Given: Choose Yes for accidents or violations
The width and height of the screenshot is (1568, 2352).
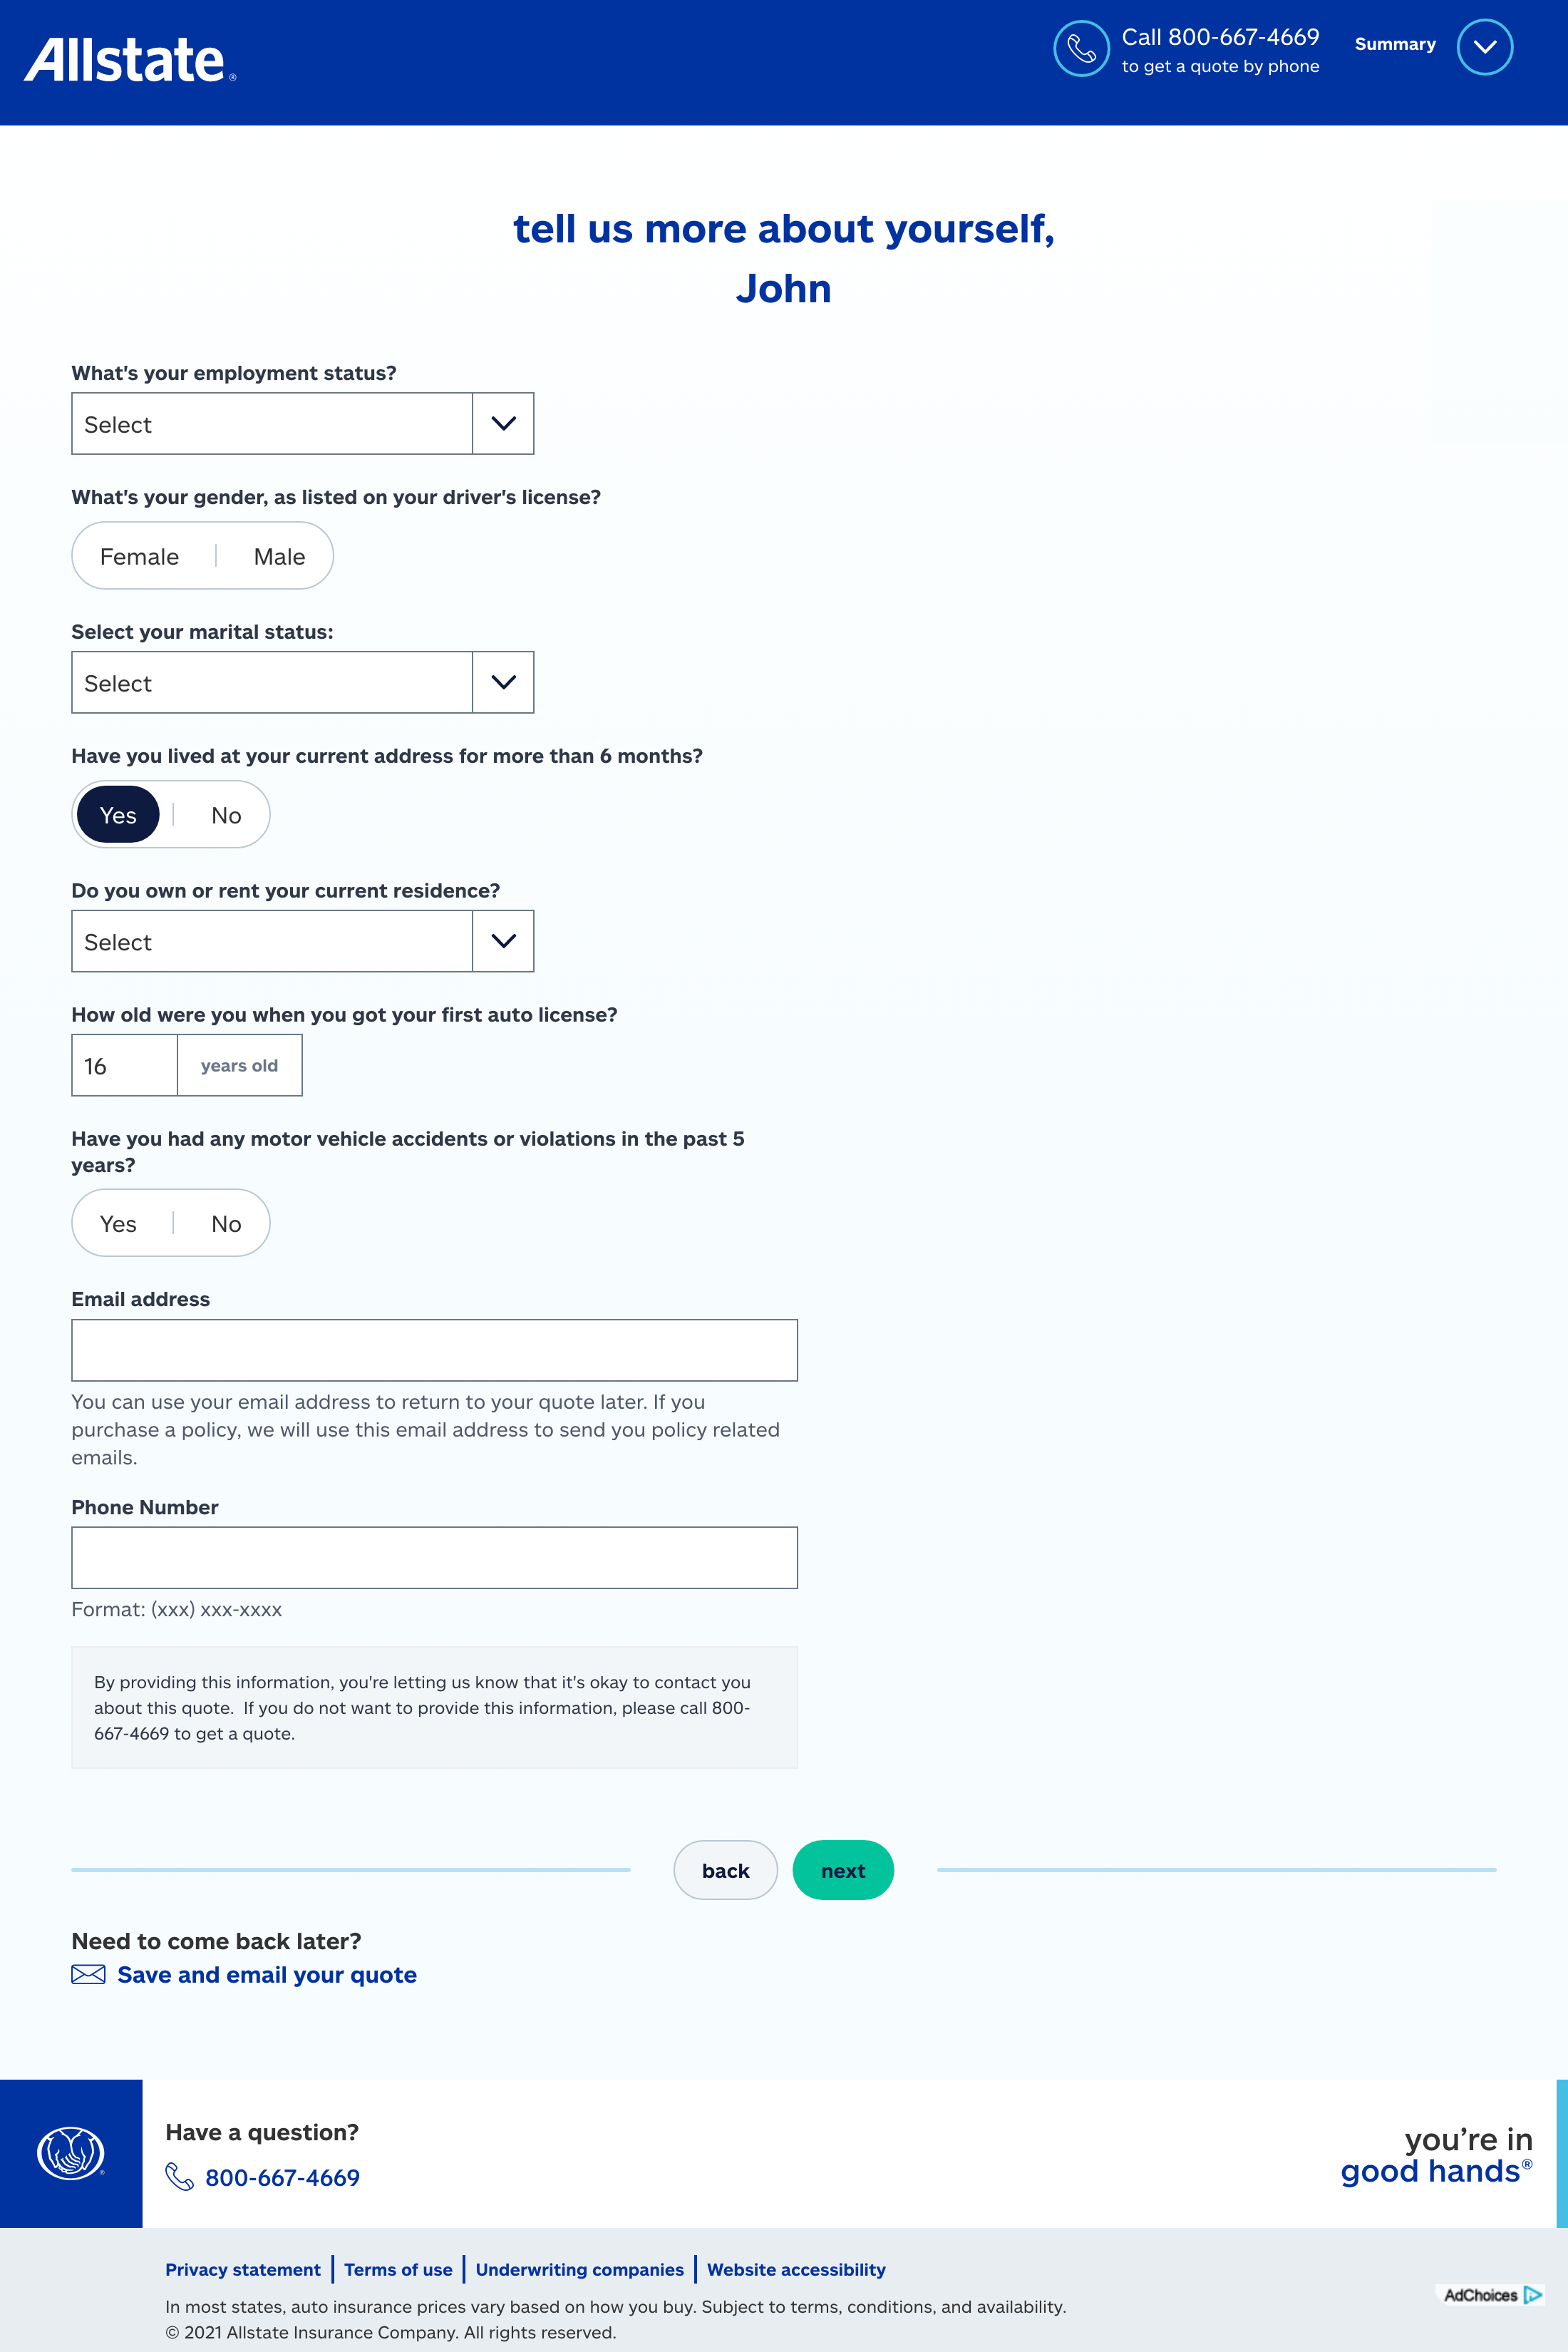Looking at the screenshot, I should [x=118, y=1224].
